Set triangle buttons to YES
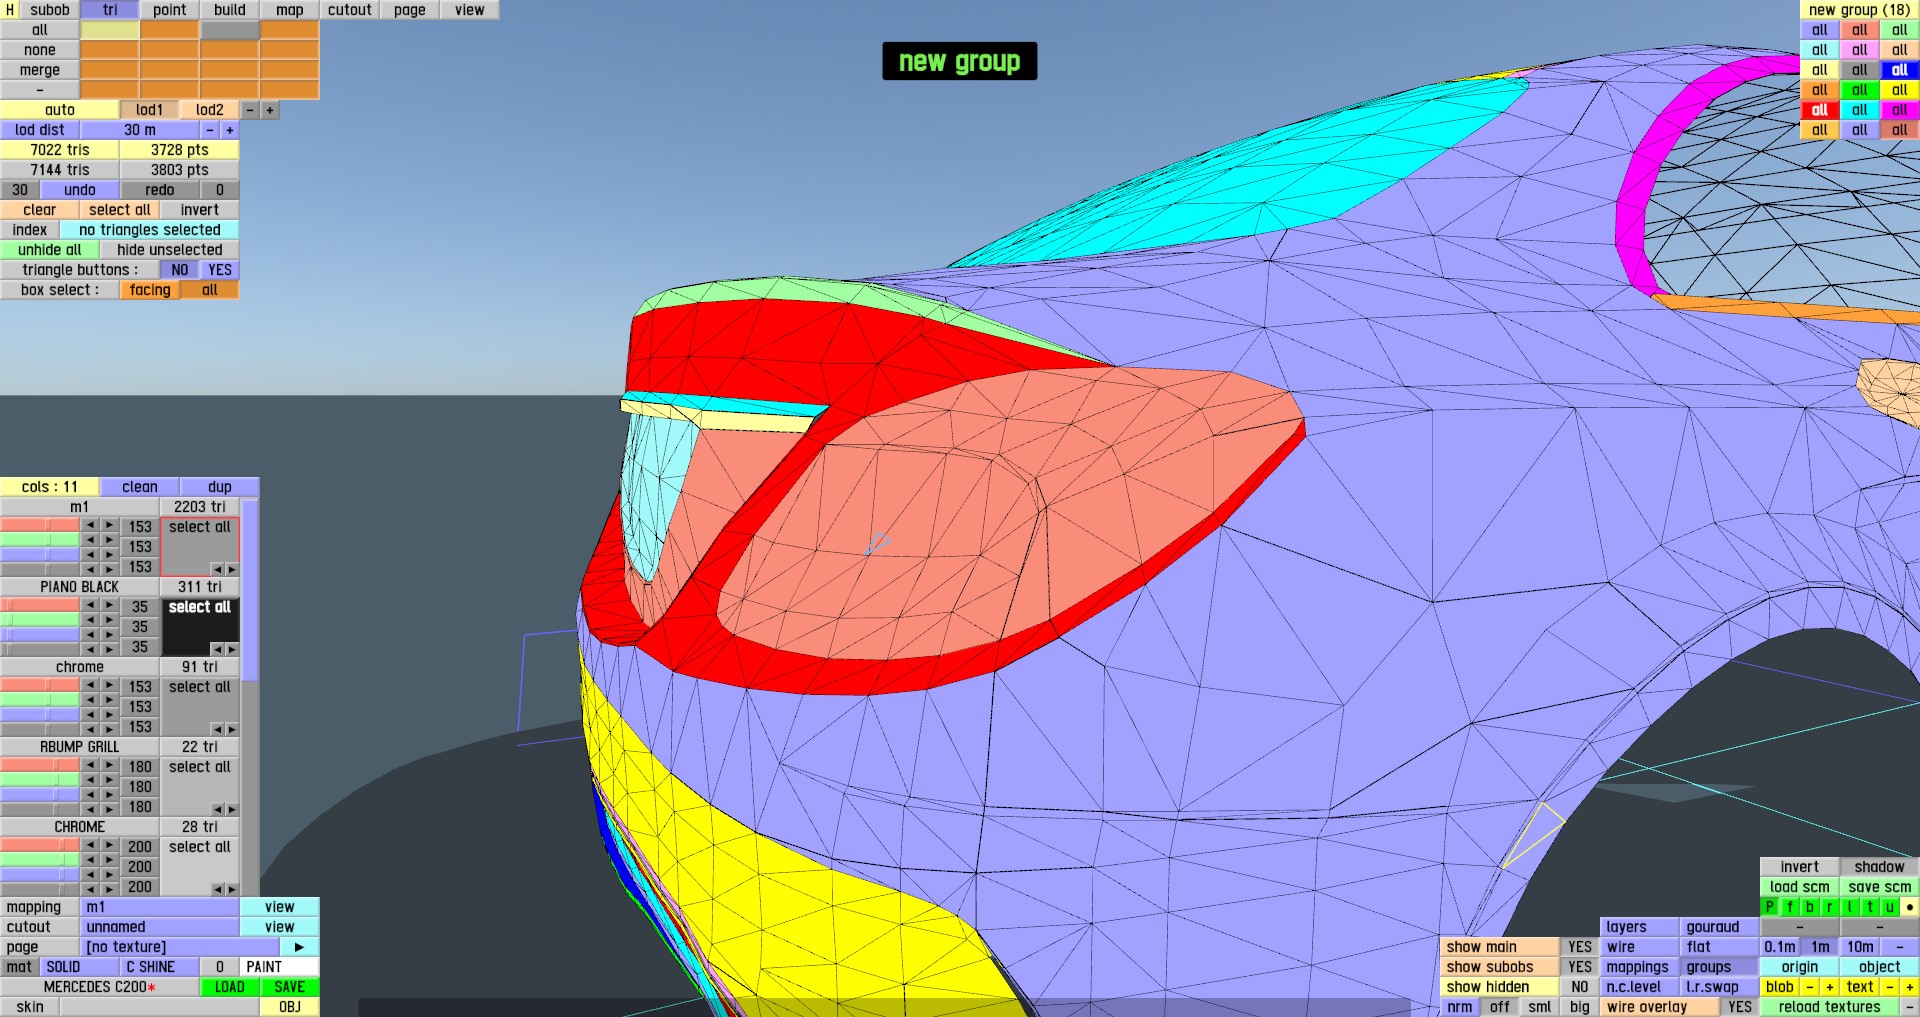This screenshot has width=1920, height=1017. tap(220, 270)
